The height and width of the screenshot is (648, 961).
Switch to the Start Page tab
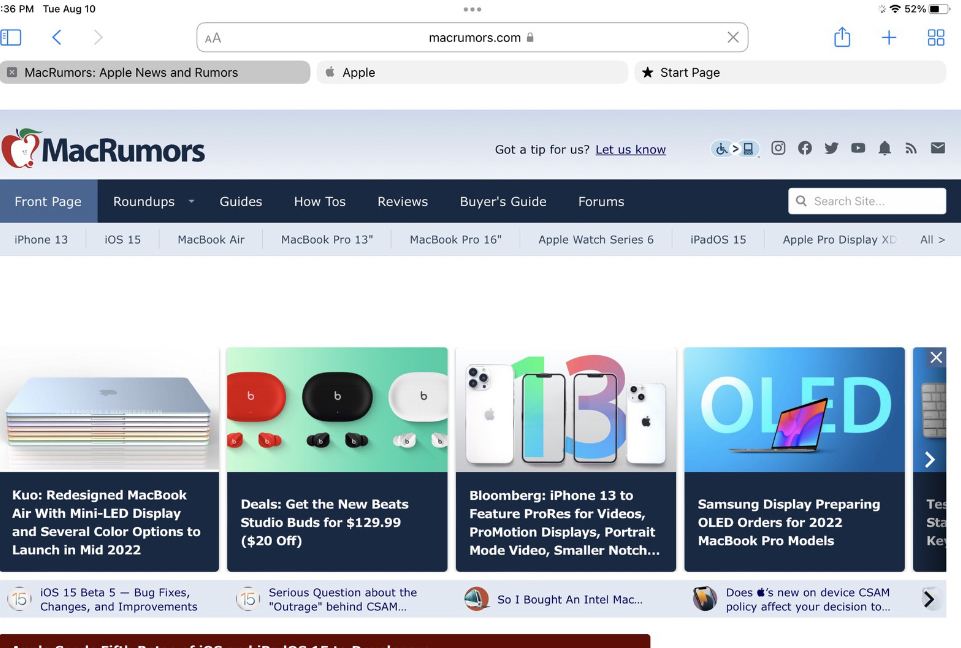pos(790,72)
